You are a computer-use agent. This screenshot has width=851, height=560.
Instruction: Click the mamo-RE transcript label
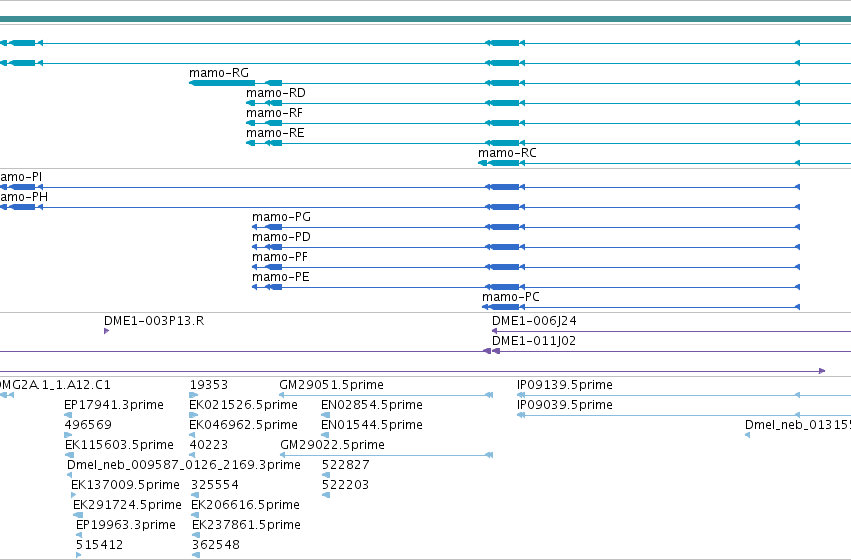pyautogui.click(x=275, y=133)
